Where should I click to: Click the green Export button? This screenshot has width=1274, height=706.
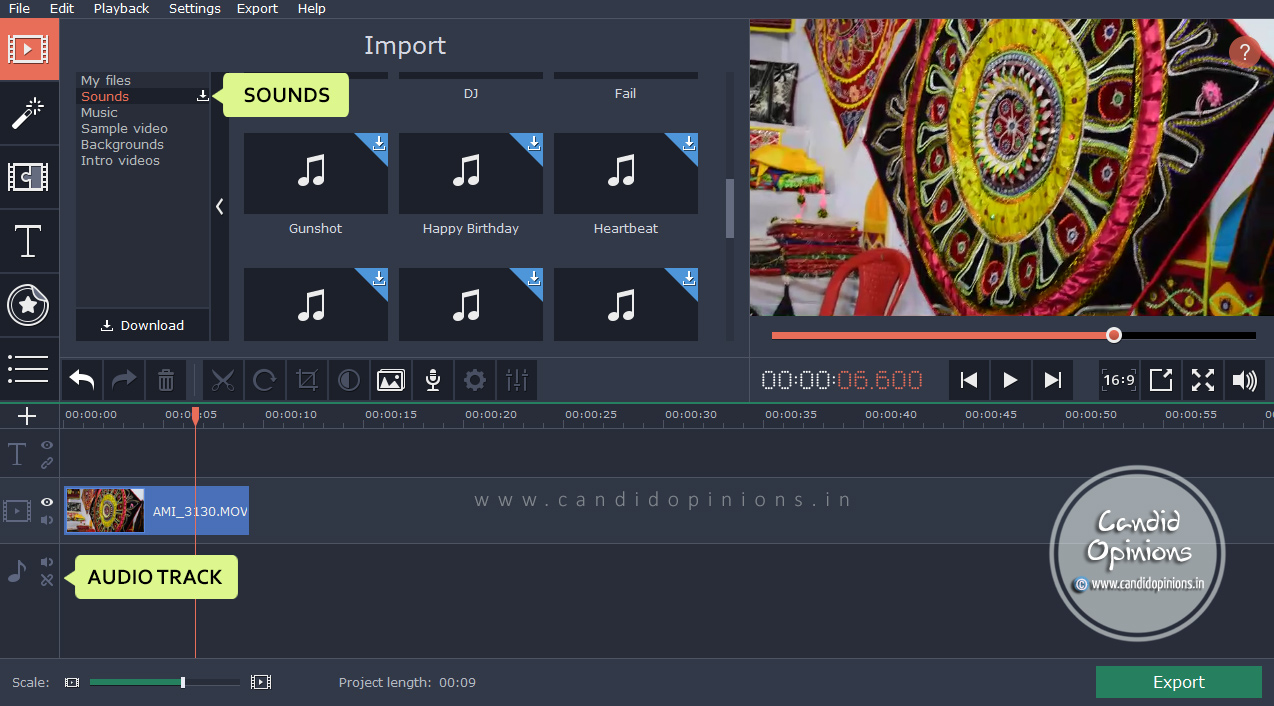[x=1179, y=682]
